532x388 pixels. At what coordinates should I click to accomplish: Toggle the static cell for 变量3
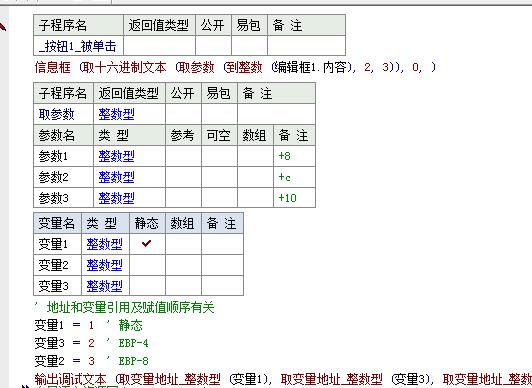coord(147,286)
